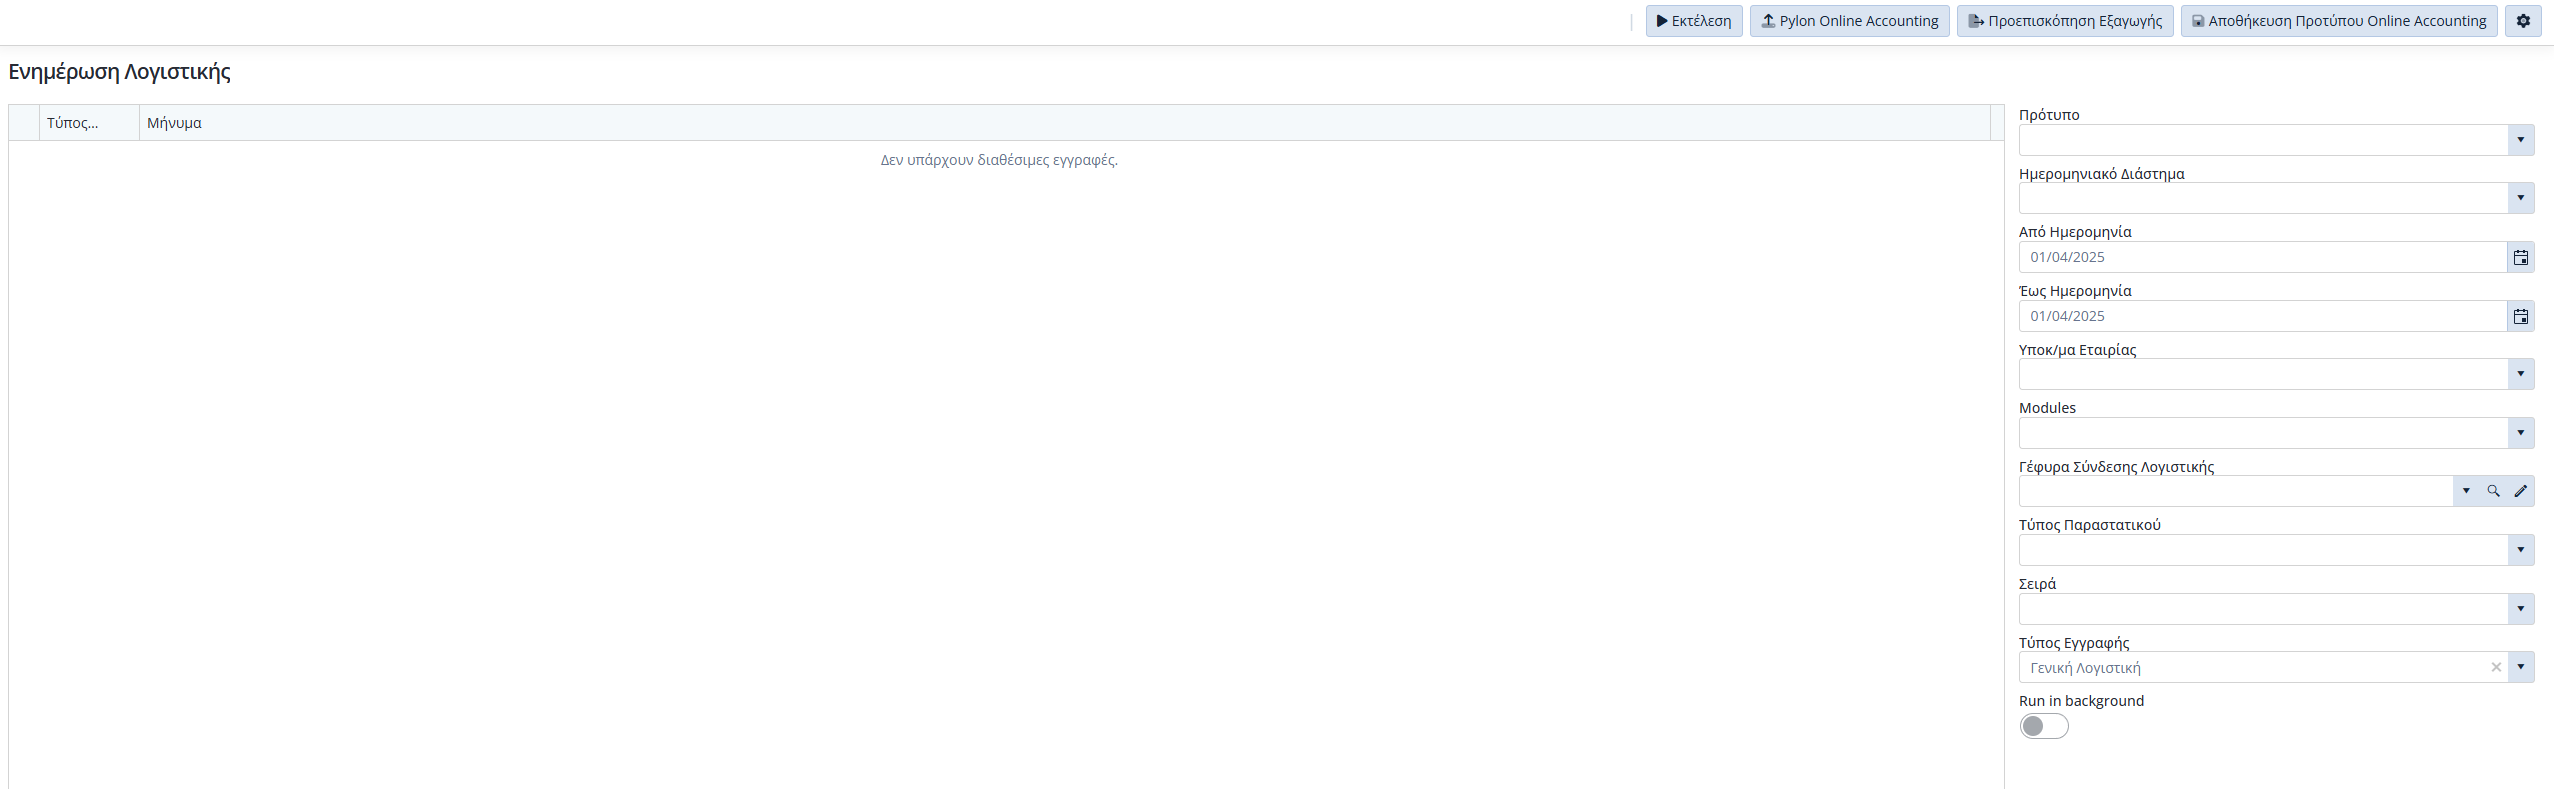
Task: Click the Modules combo box field
Action: pos(2263,433)
